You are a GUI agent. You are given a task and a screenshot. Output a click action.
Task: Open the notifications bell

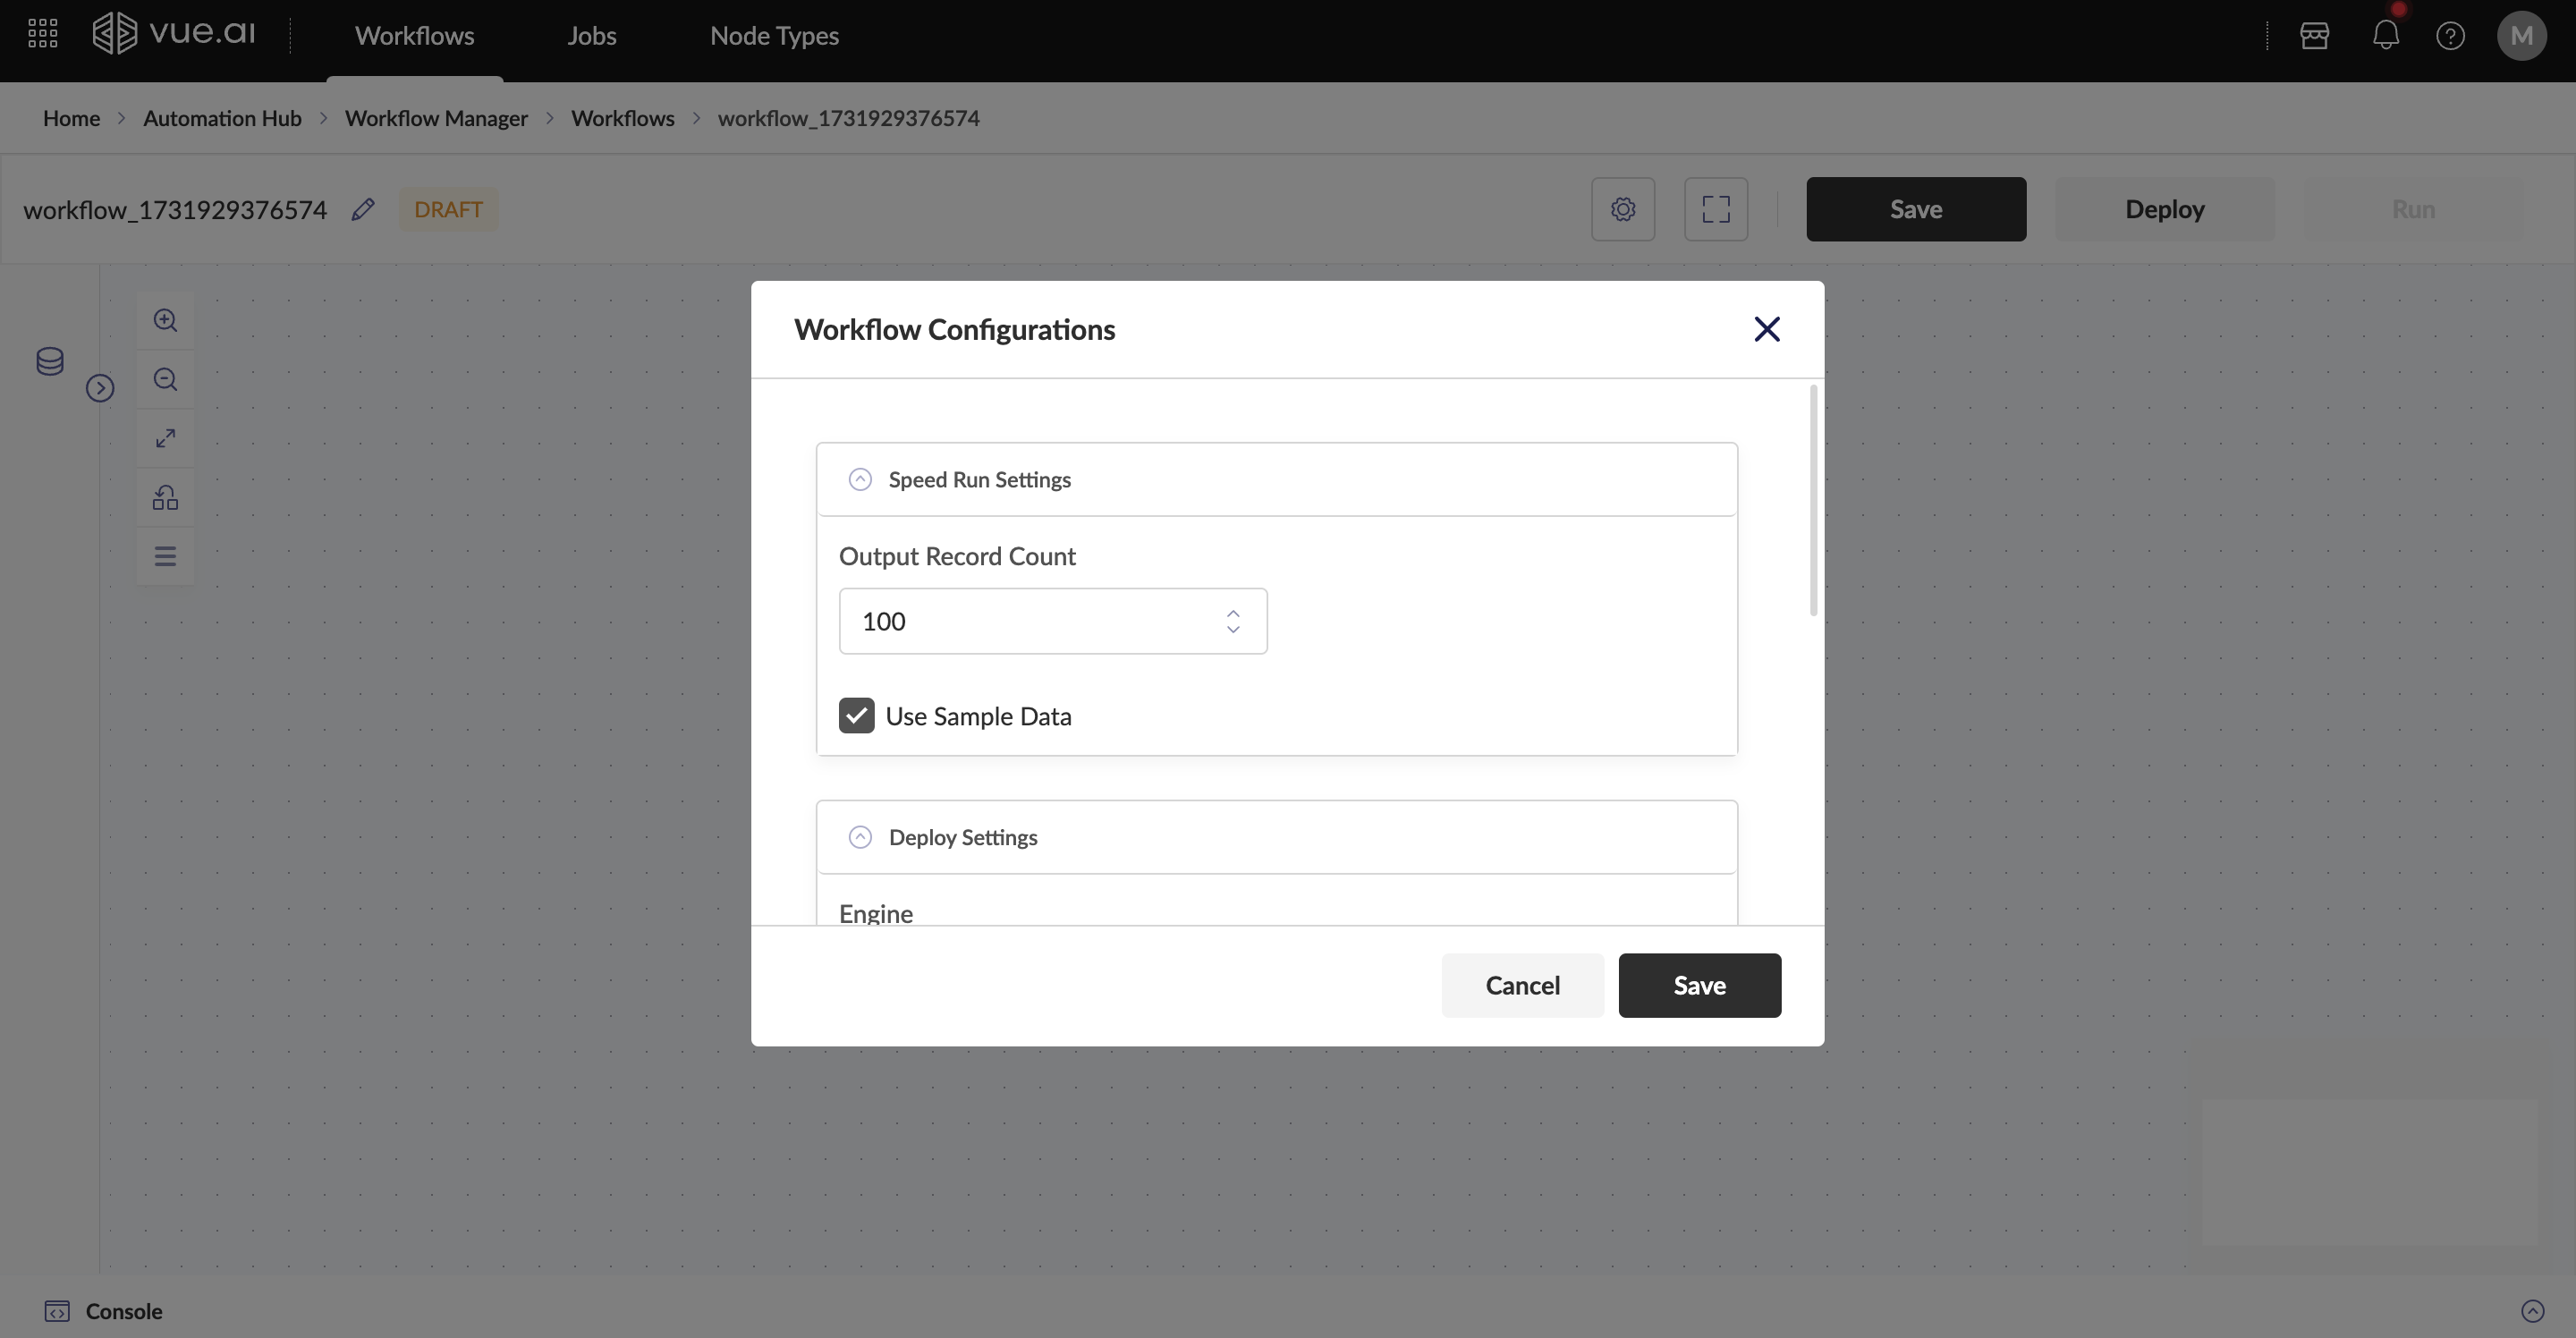click(2385, 36)
